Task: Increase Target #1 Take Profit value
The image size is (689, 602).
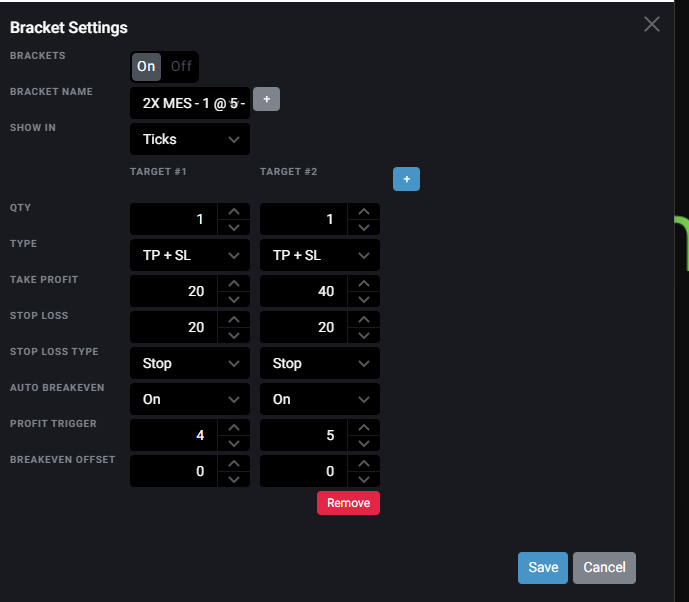Action: point(234,283)
